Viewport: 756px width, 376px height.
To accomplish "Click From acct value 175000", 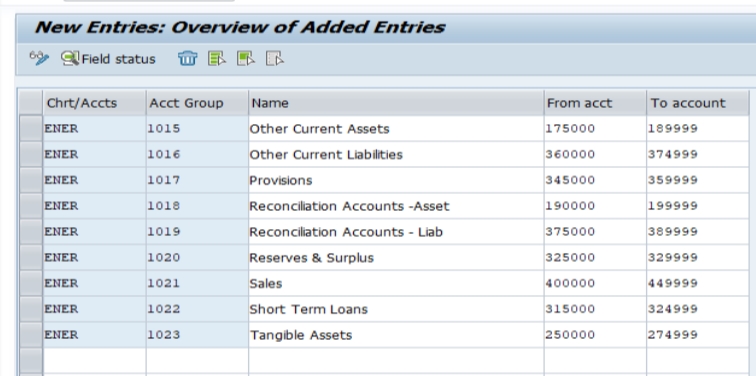I will 595,129.
